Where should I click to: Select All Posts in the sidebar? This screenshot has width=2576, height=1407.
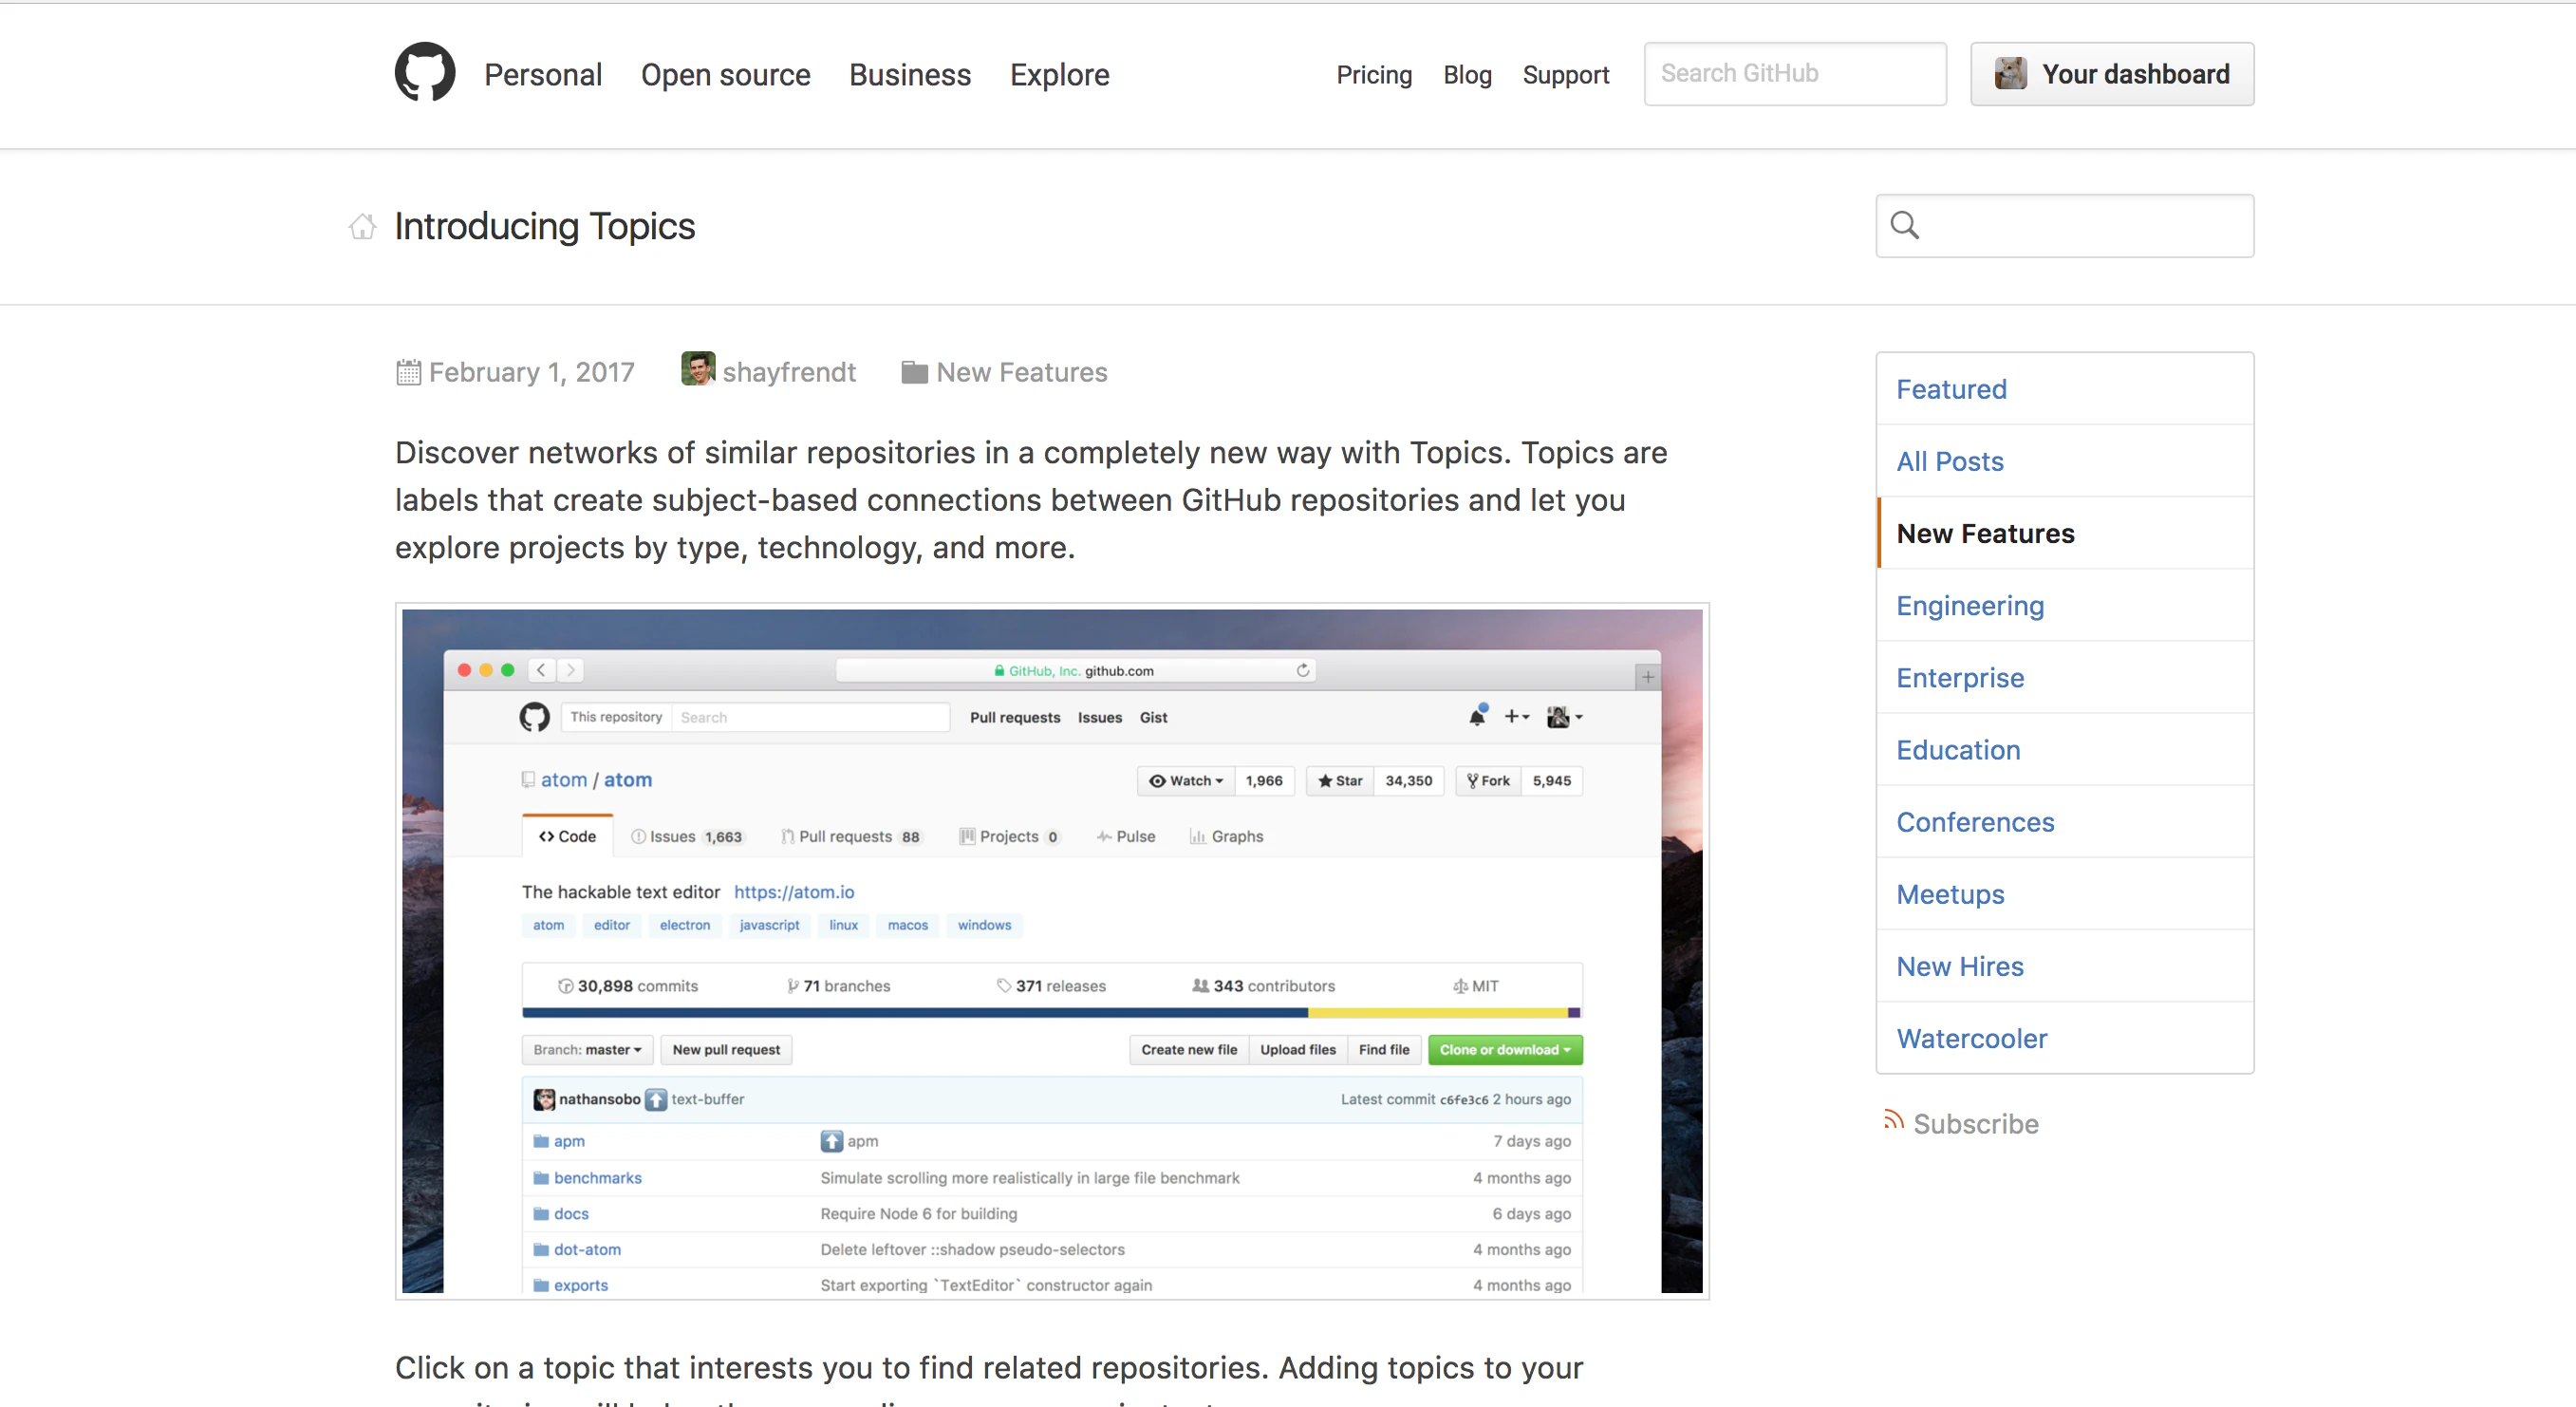pyautogui.click(x=2064, y=461)
